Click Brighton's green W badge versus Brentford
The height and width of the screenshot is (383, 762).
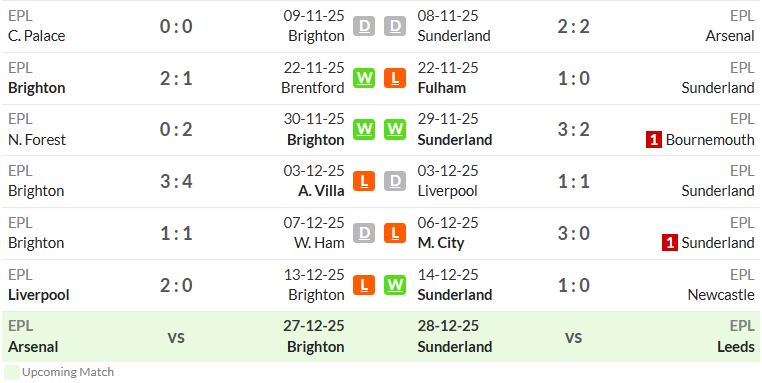(x=364, y=78)
